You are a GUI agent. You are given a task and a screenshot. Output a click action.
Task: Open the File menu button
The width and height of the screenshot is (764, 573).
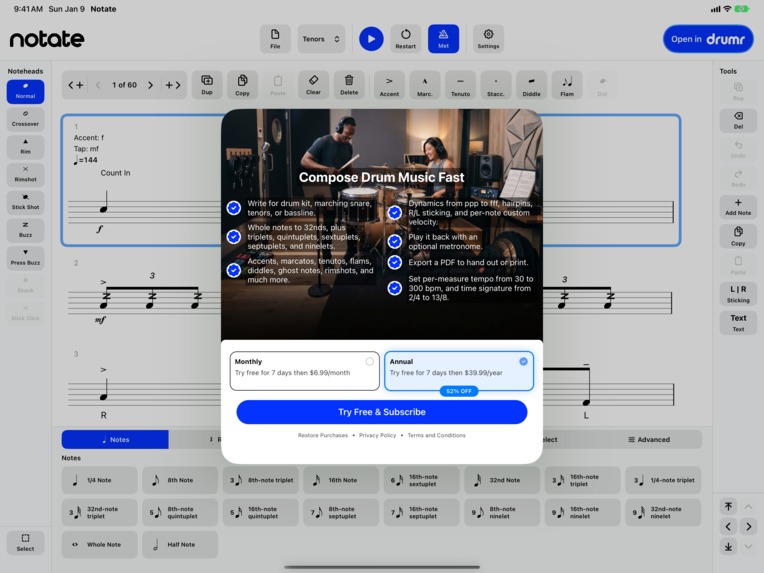click(275, 38)
